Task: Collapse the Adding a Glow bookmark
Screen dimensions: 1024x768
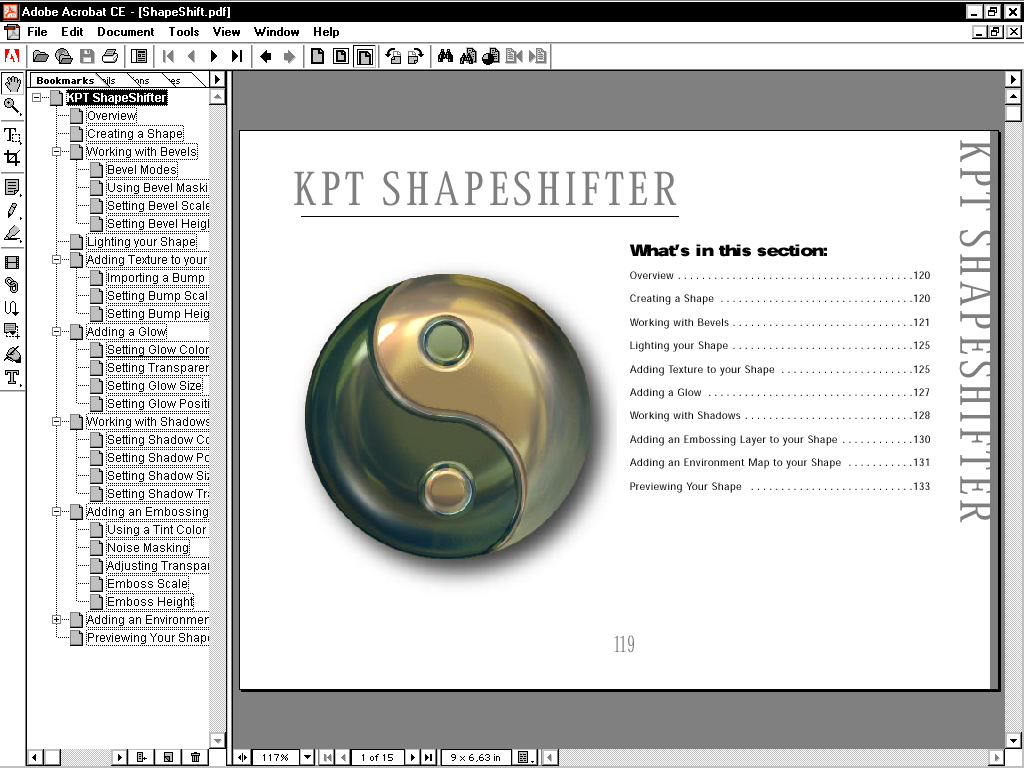Action: click(x=57, y=332)
